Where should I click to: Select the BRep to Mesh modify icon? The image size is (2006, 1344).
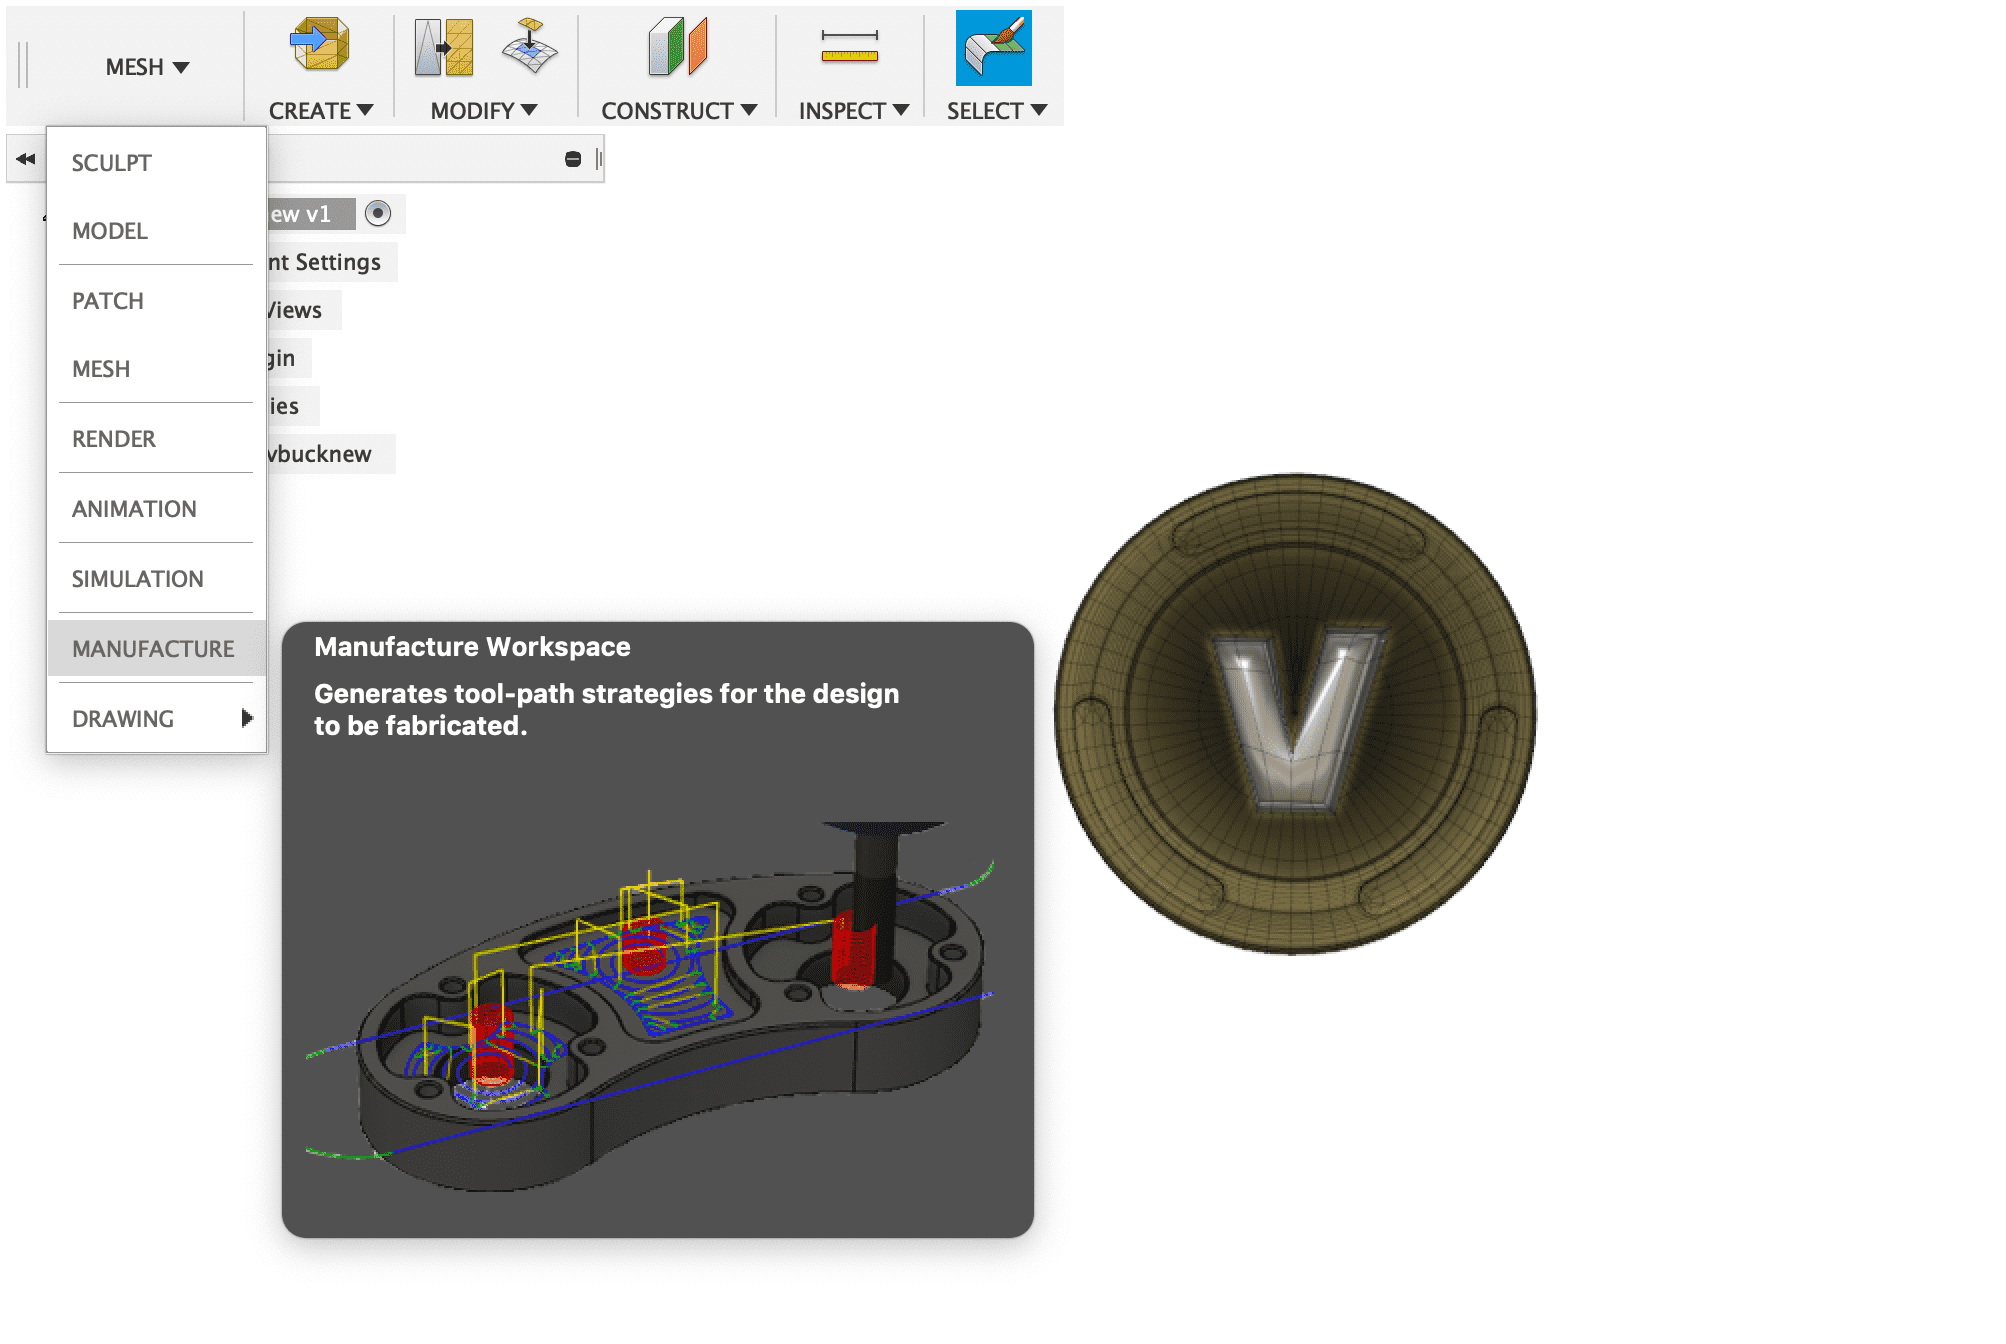click(x=444, y=48)
